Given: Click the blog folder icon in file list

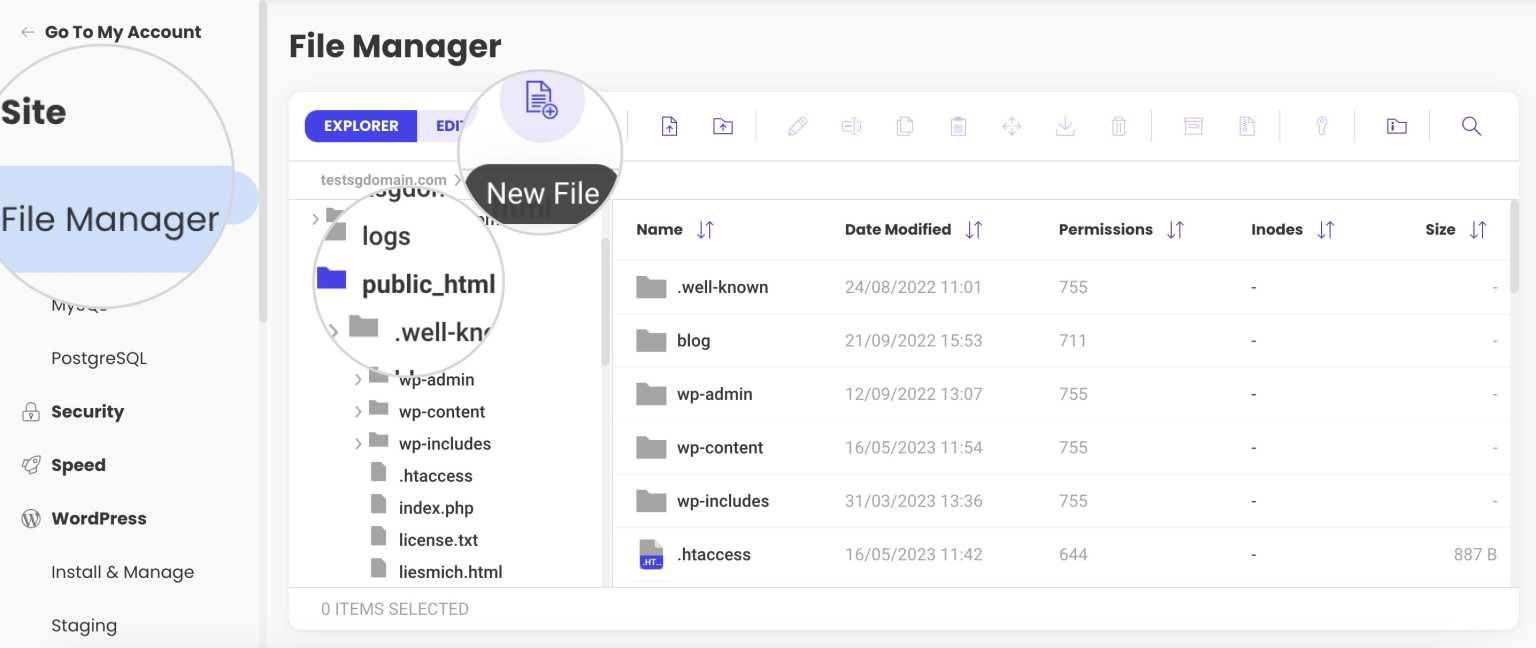Looking at the screenshot, I should [651, 341].
